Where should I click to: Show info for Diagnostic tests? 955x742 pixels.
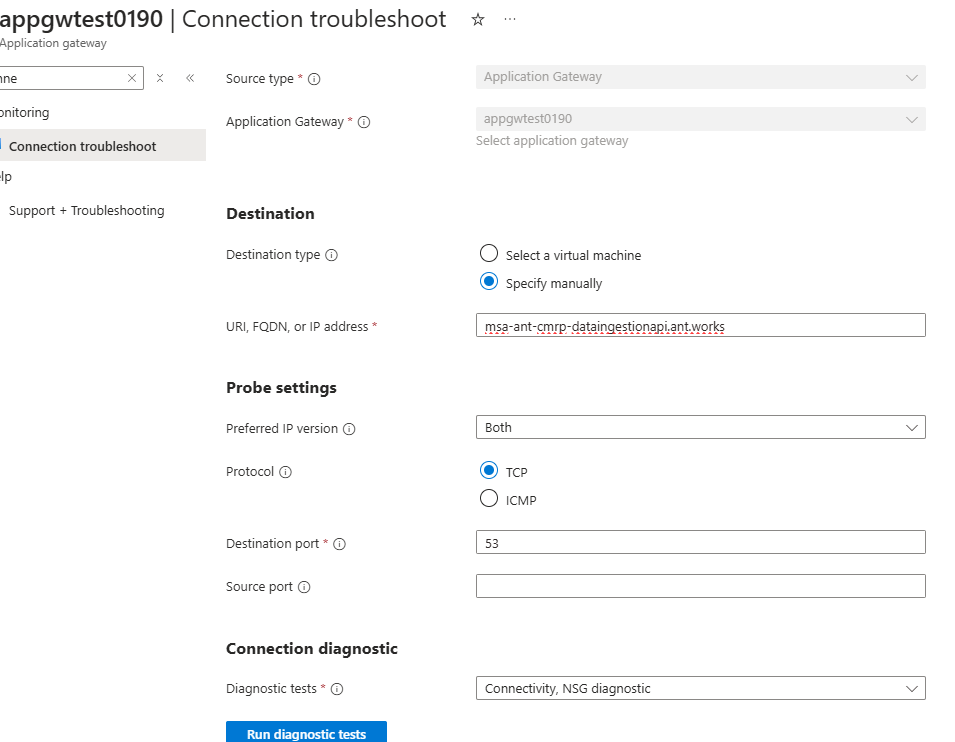point(337,689)
